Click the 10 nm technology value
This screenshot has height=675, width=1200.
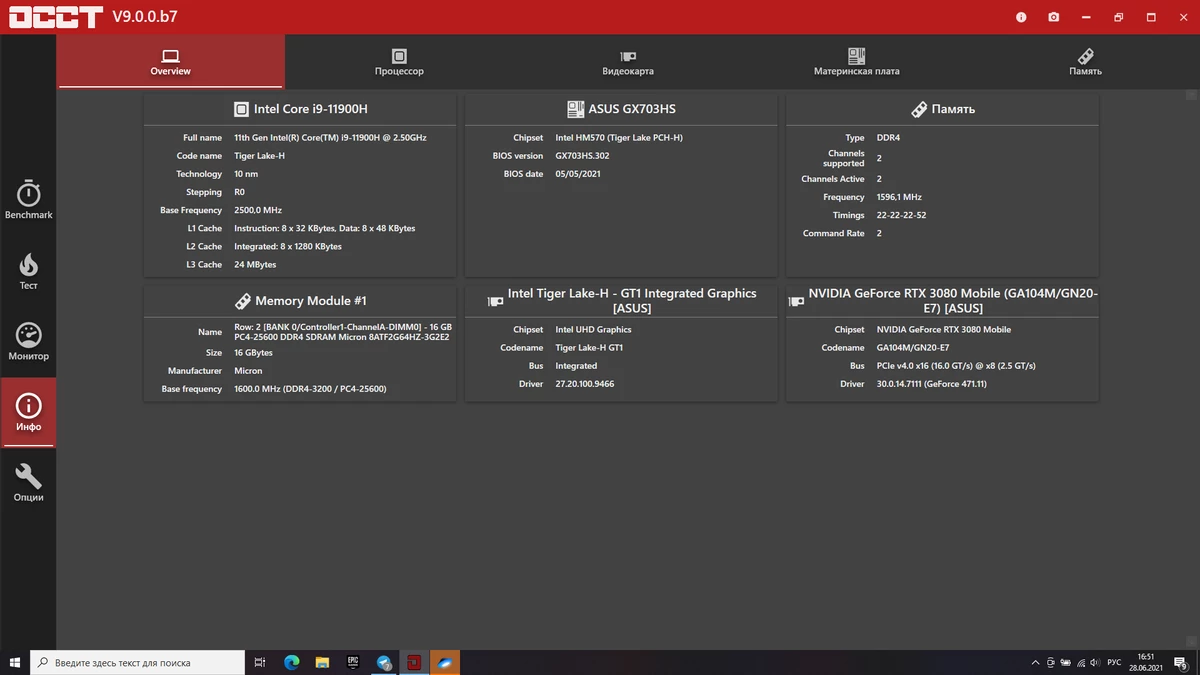[x=246, y=174]
